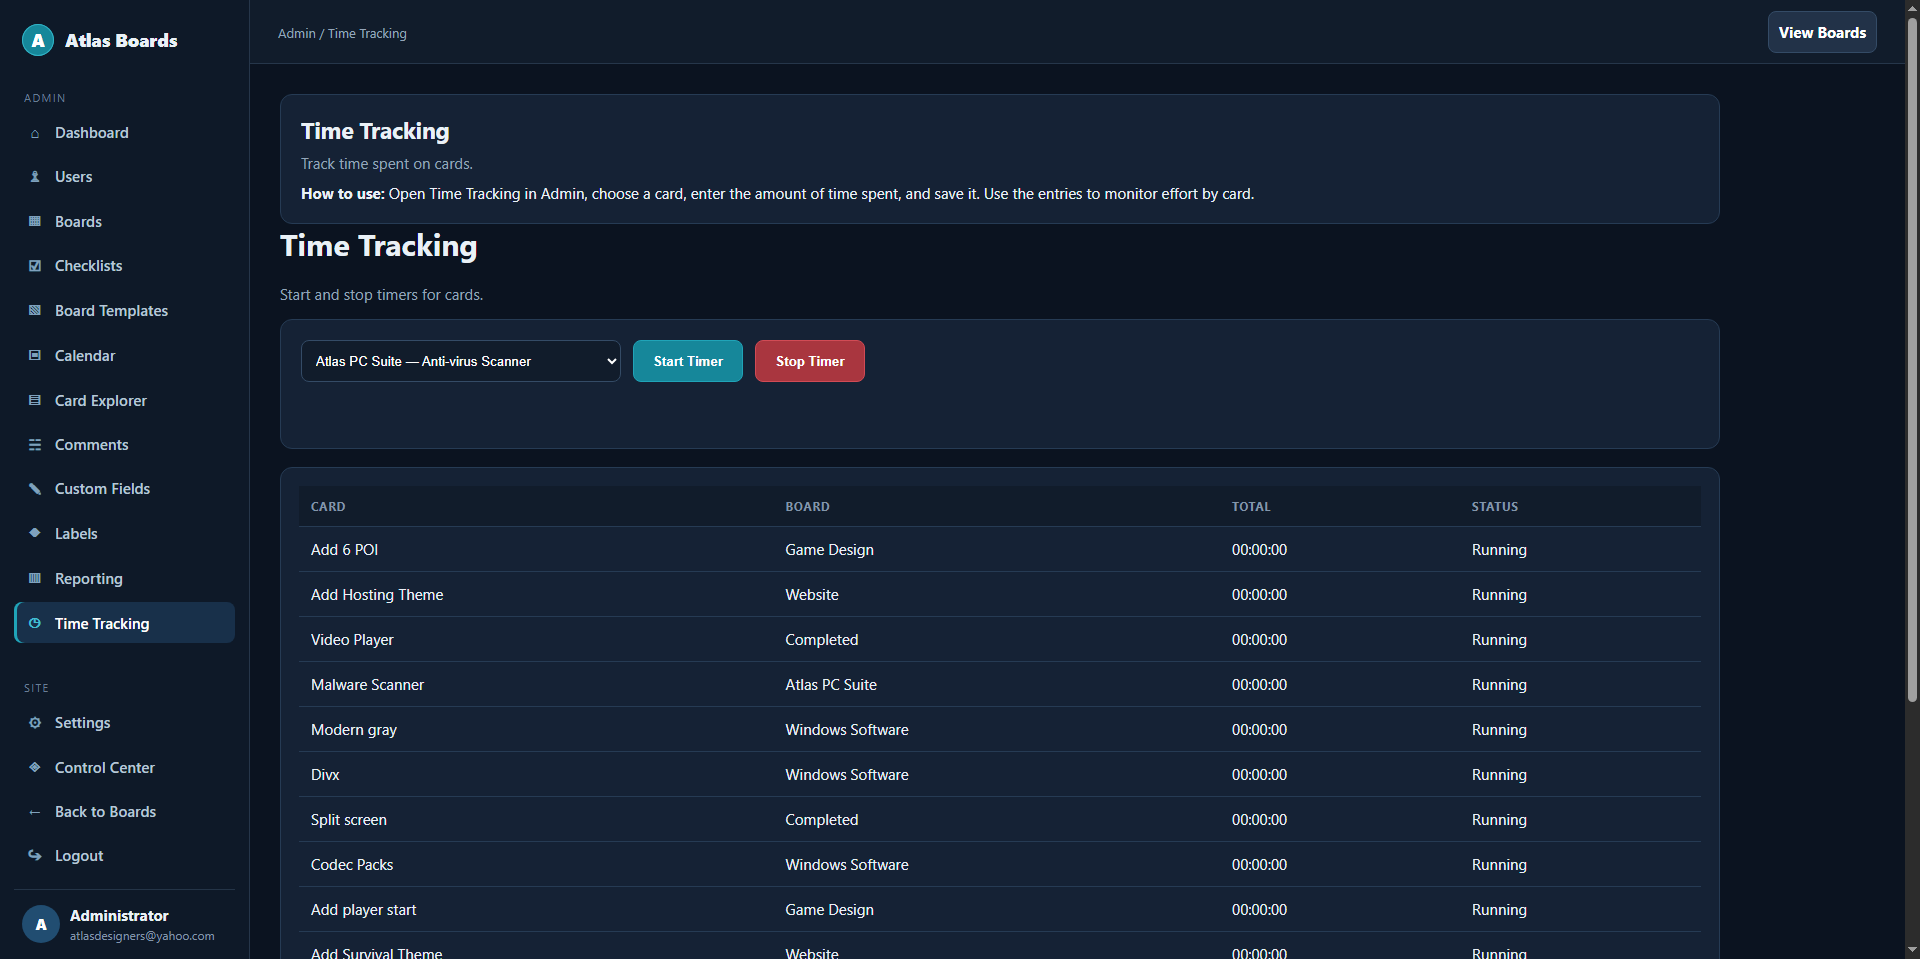This screenshot has height=959, width=1920.
Task: Open Card Explorer from sidebar
Action: [125, 401]
